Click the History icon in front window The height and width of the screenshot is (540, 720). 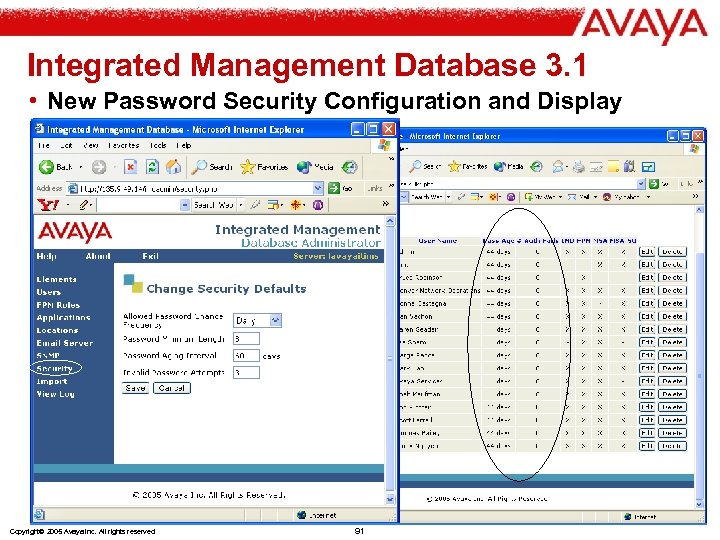tap(349, 167)
